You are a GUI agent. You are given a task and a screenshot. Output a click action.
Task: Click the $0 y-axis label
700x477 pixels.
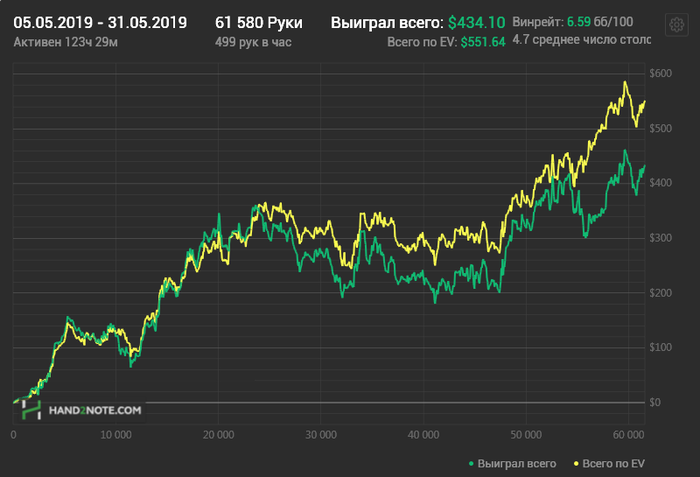tap(655, 402)
